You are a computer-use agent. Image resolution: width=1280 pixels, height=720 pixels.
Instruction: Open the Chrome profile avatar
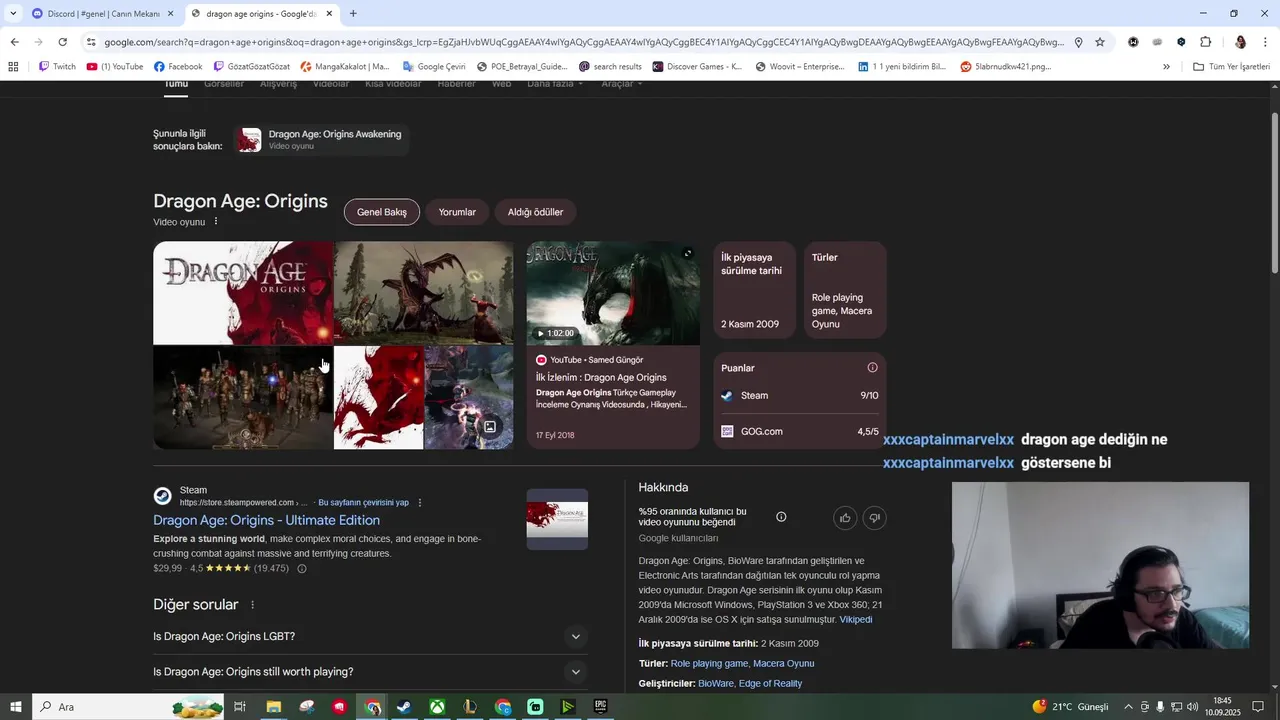[x=1241, y=42]
